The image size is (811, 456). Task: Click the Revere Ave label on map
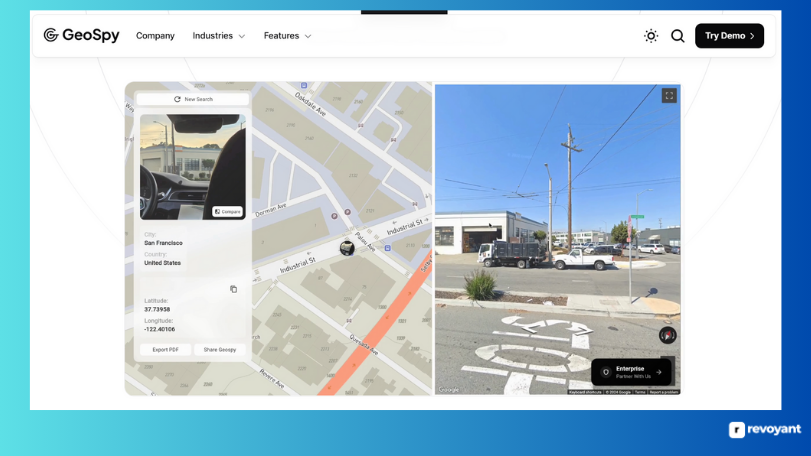(x=272, y=378)
